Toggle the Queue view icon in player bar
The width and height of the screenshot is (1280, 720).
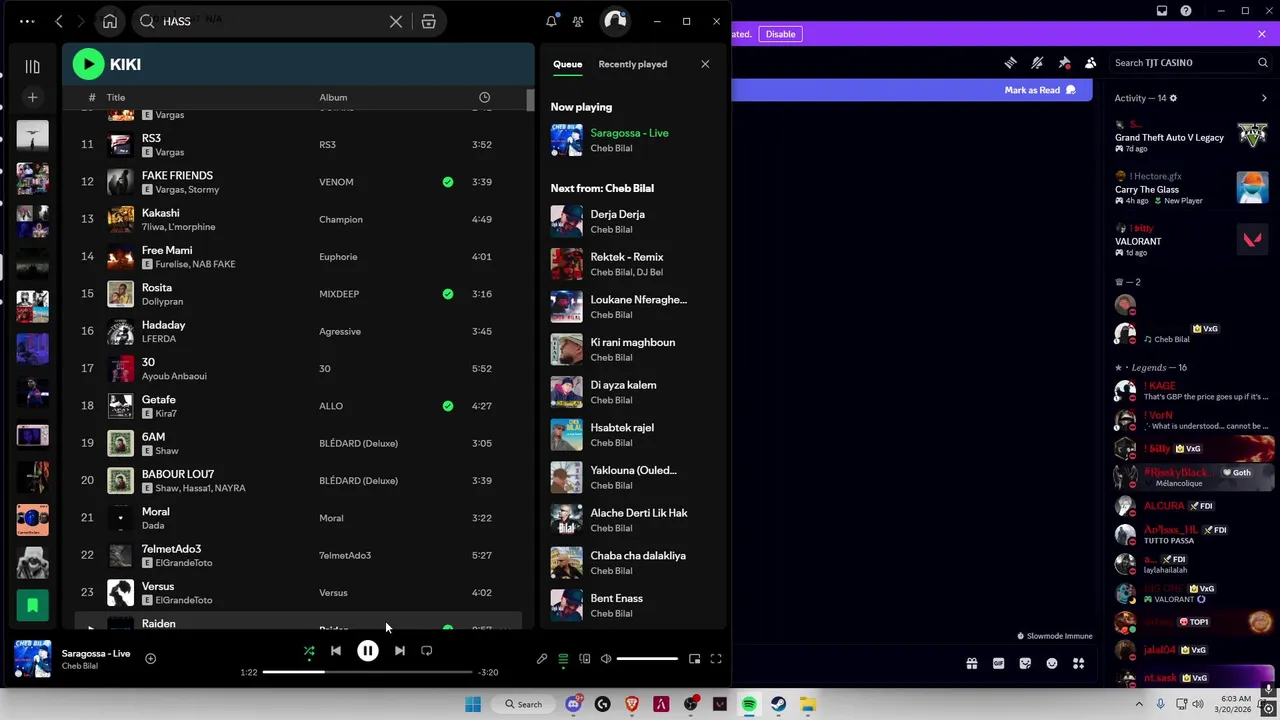point(563,659)
